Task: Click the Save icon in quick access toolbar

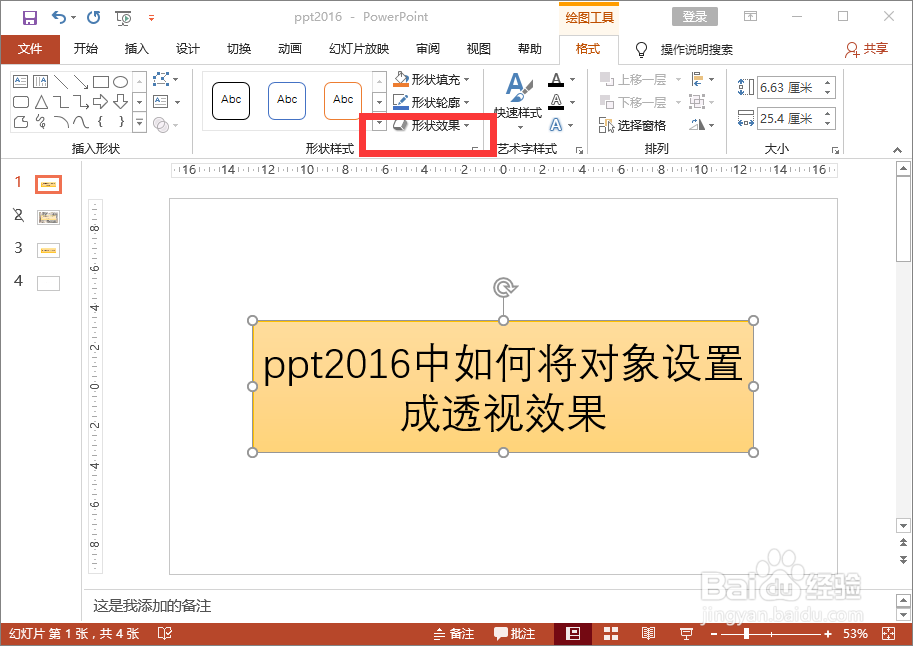Action: 30,17
